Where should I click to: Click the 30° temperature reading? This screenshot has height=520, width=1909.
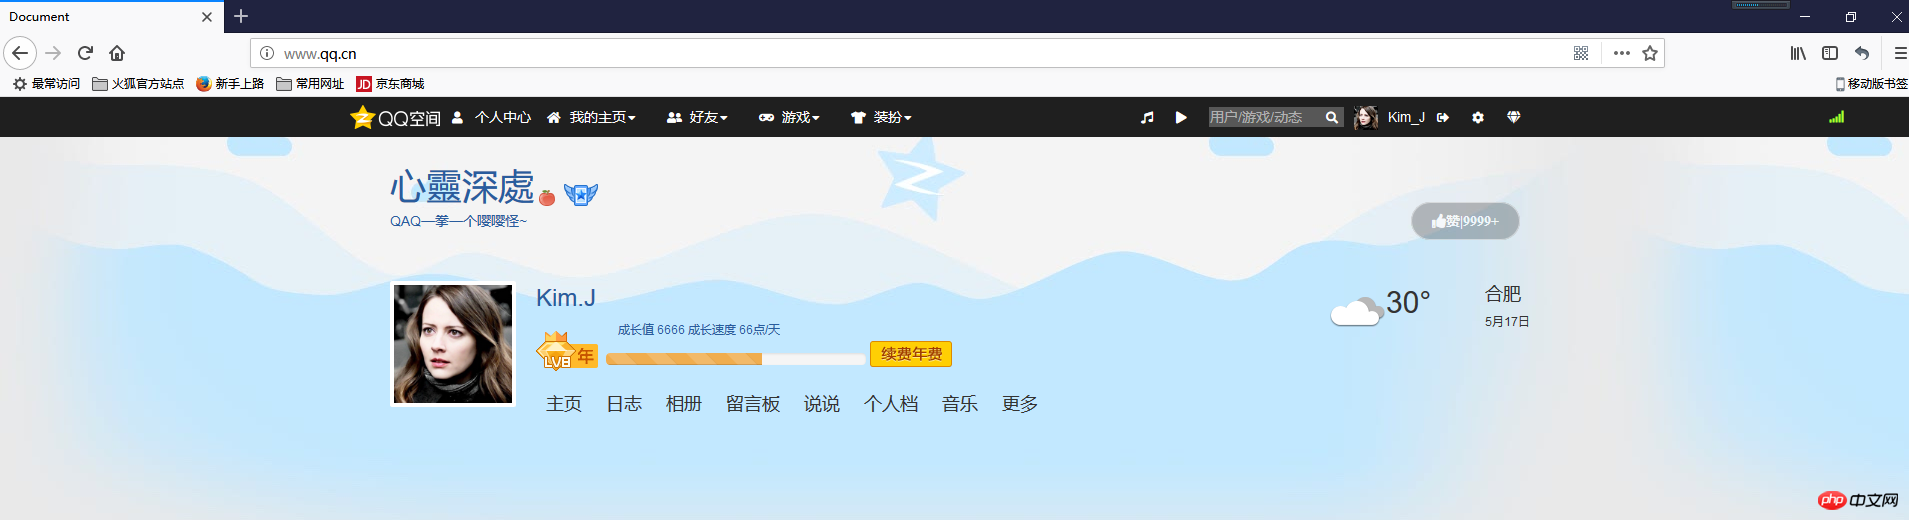coord(1408,302)
